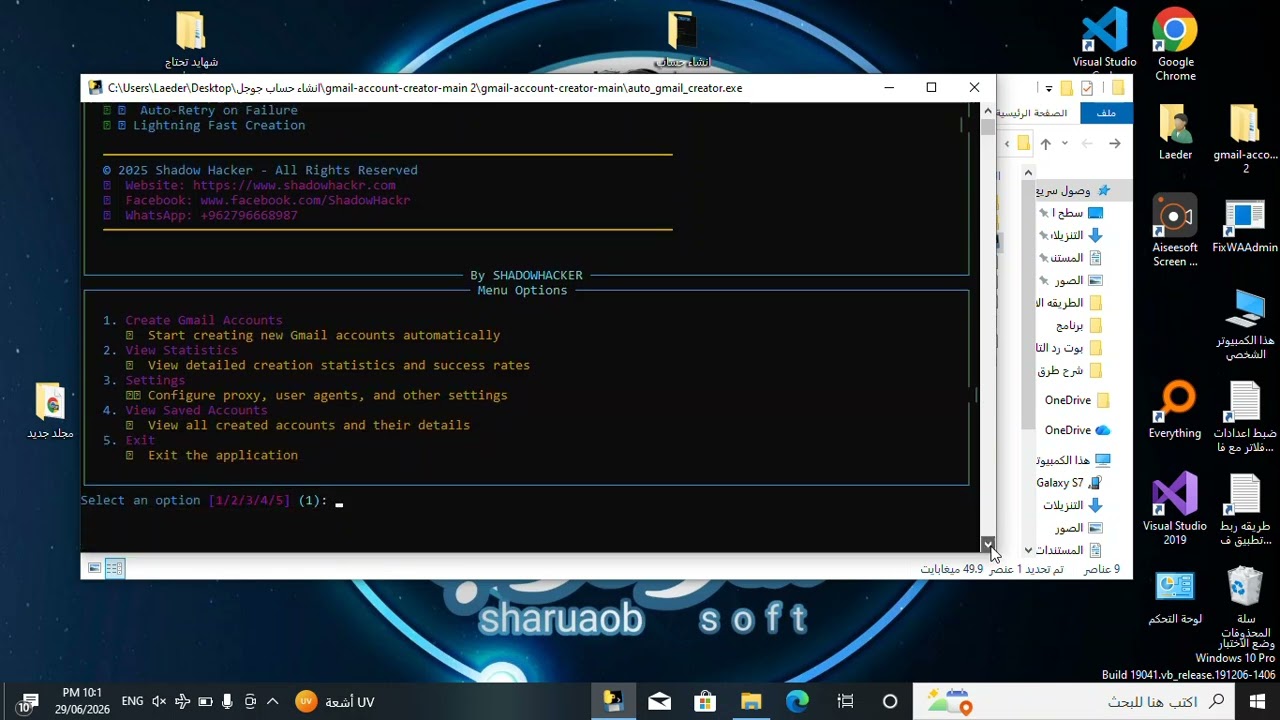Open the Mail app on the taskbar

(x=659, y=701)
